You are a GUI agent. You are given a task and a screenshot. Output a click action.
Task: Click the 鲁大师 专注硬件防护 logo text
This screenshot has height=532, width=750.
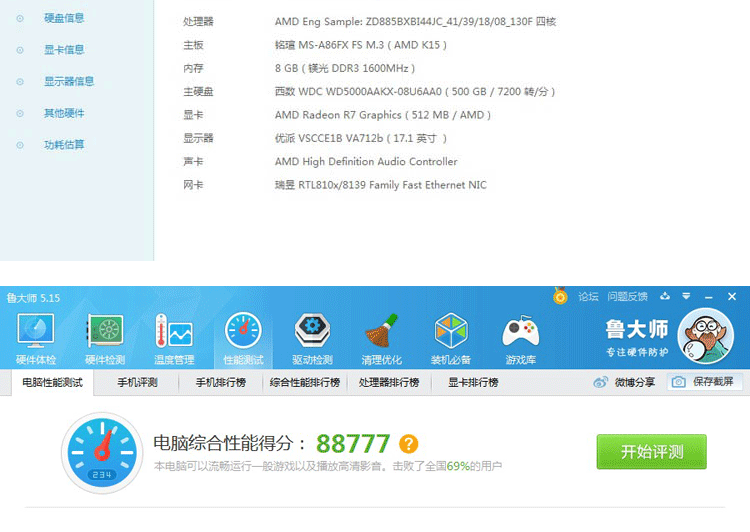(x=637, y=337)
